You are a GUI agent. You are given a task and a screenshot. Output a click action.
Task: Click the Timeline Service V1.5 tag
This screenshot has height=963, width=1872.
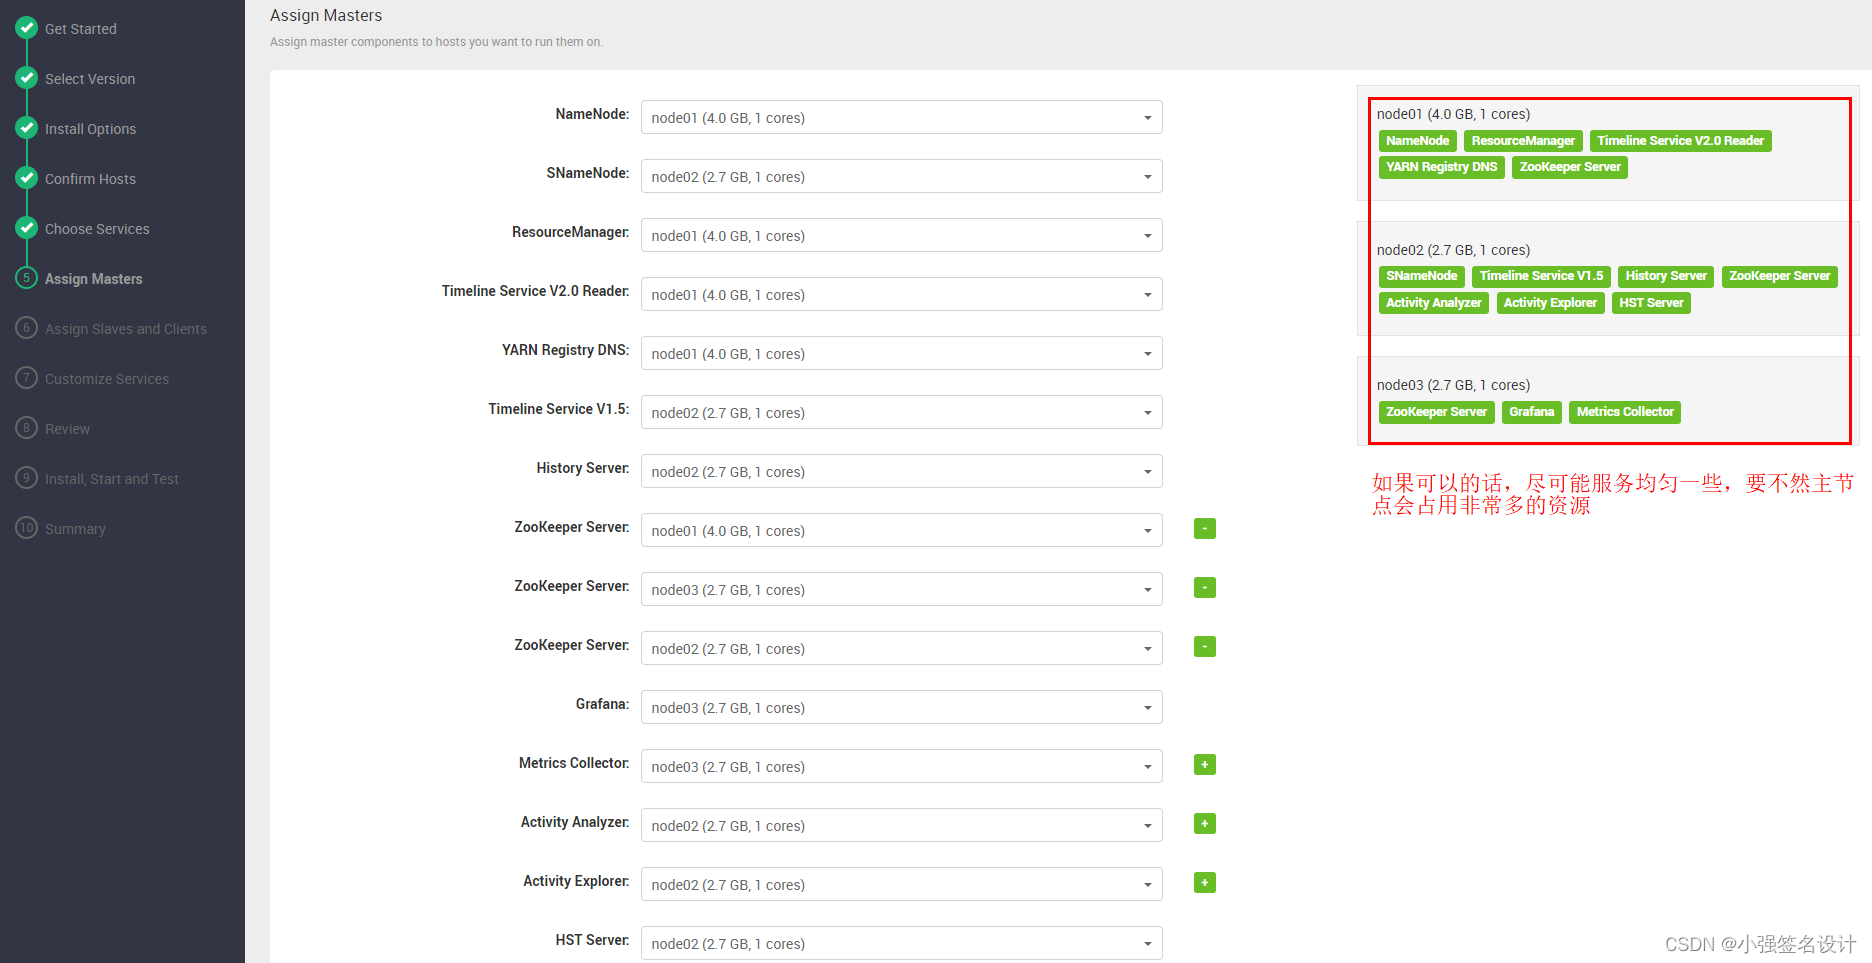(x=1541, y=276)
